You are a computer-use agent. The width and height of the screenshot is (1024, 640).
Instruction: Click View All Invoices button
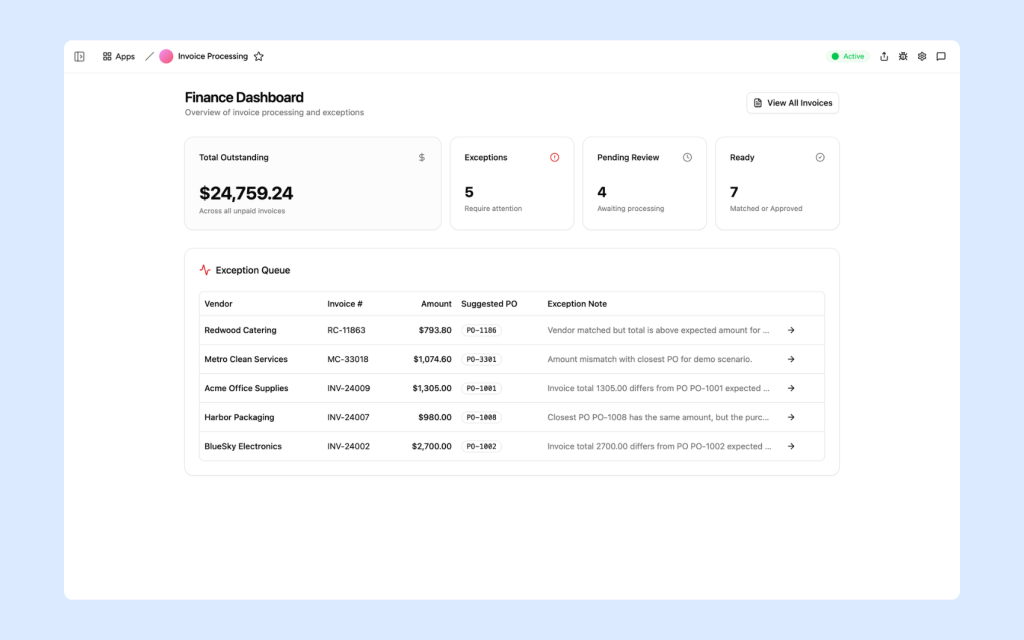coord(793,103)
